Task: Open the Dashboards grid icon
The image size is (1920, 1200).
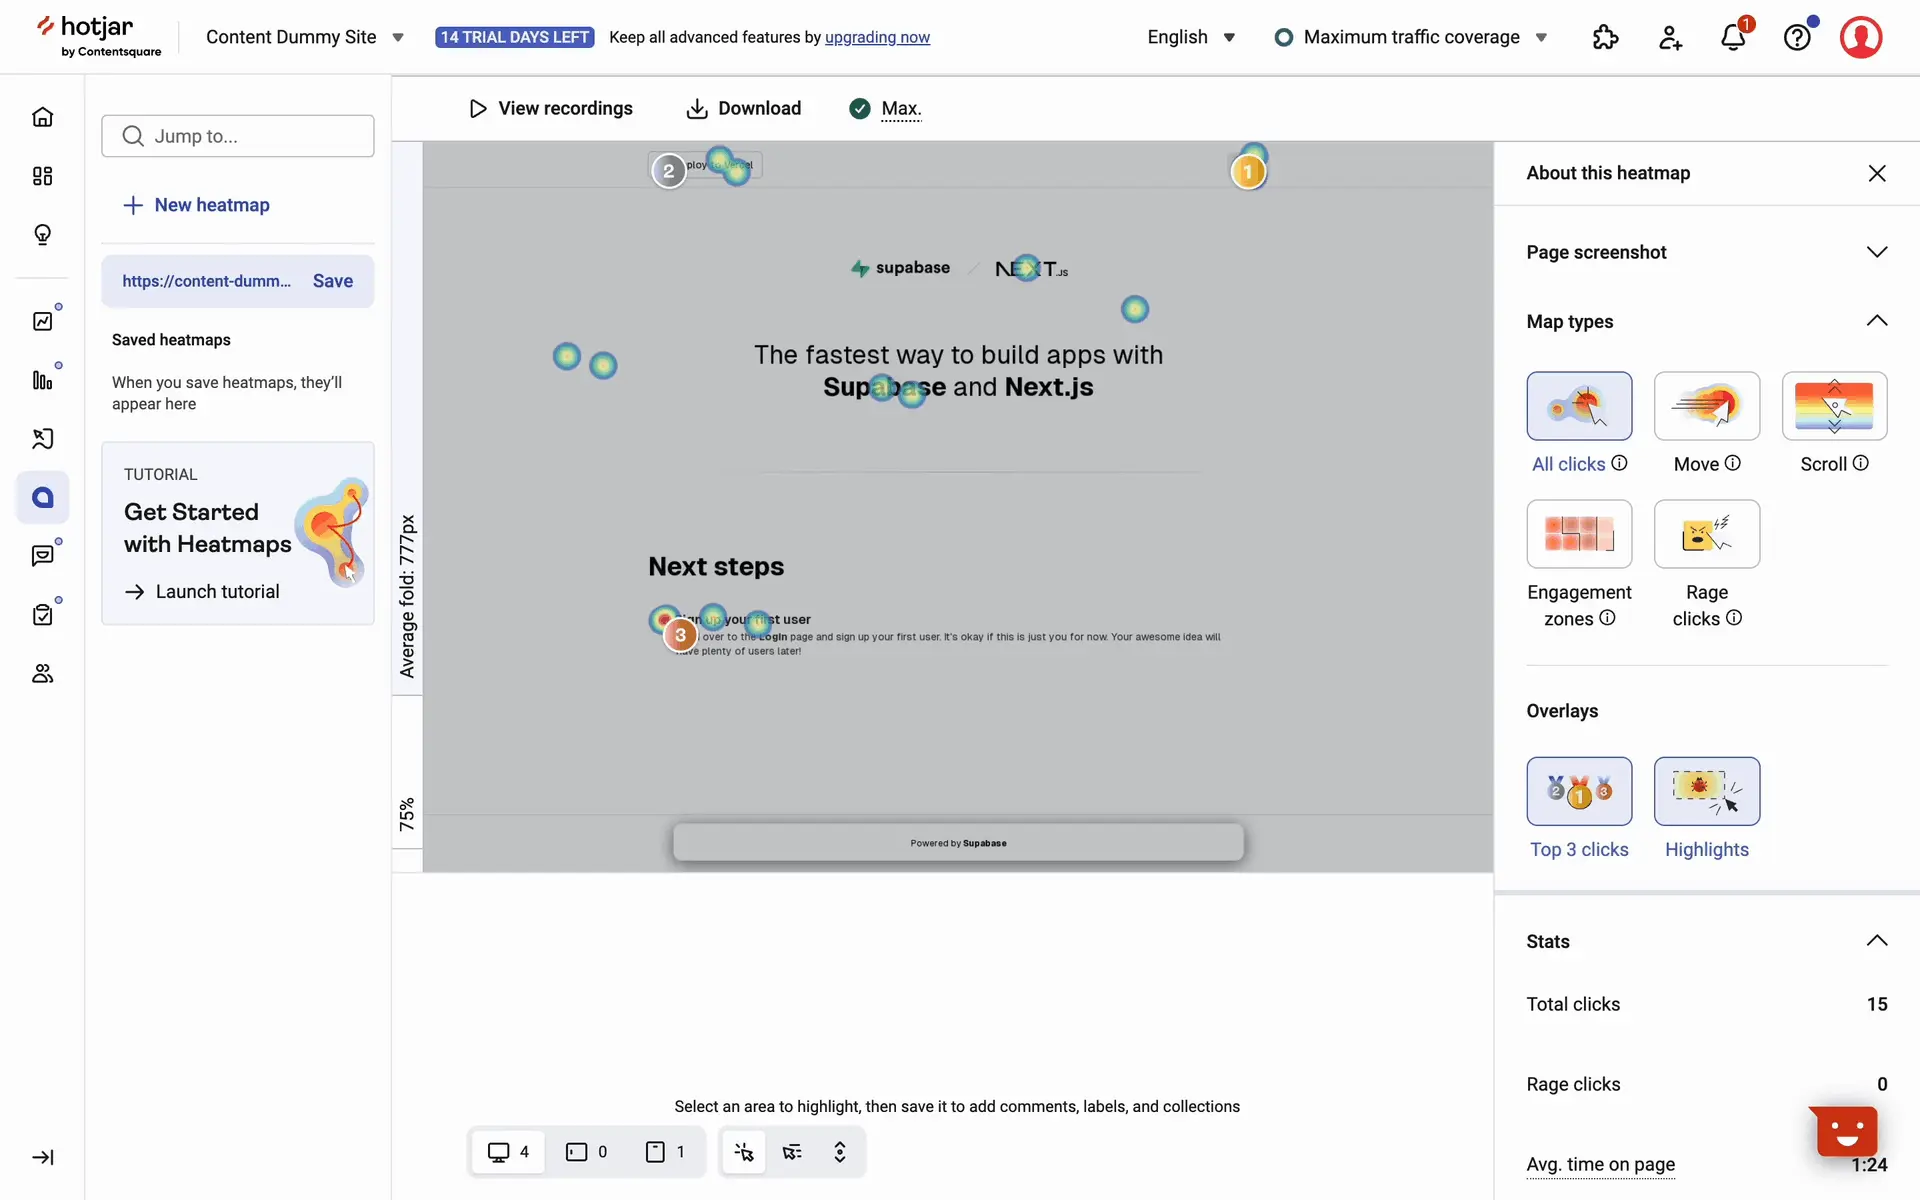Action: point(42,176)
